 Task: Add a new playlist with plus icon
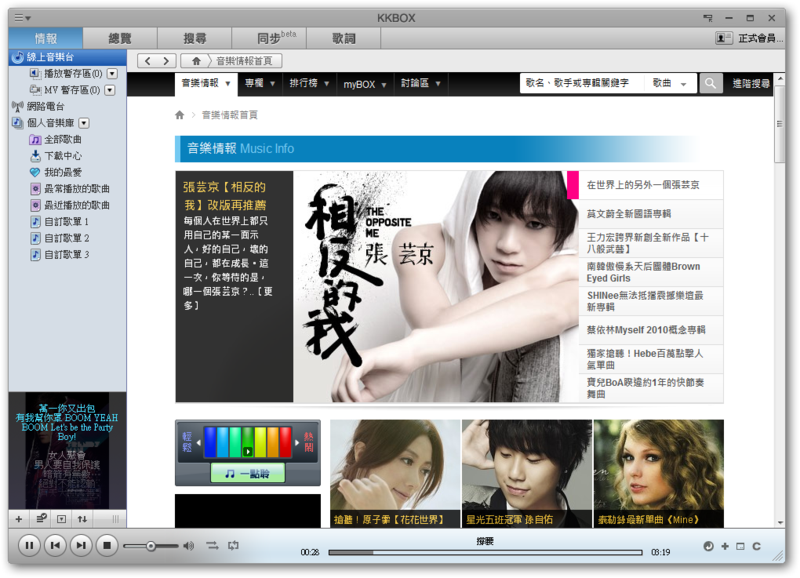coord(18,519)
